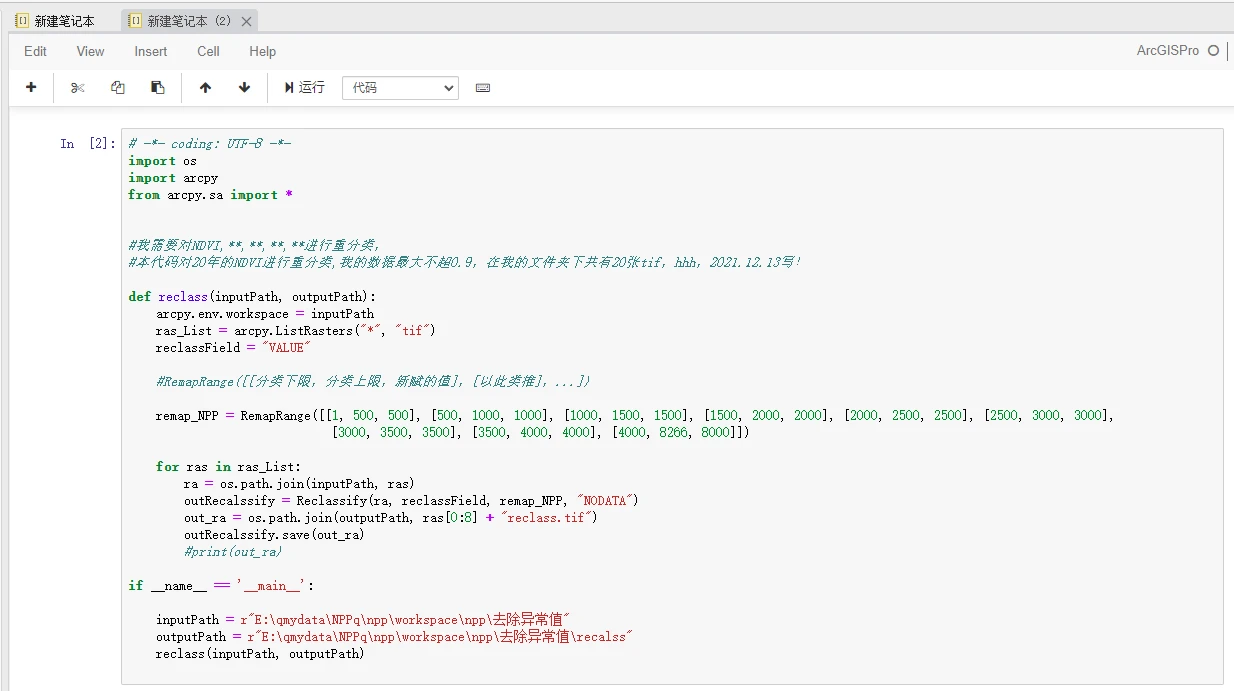This screenshot has width=1234, height=691.
Task: Paste cells below icon
Action: 157,87
